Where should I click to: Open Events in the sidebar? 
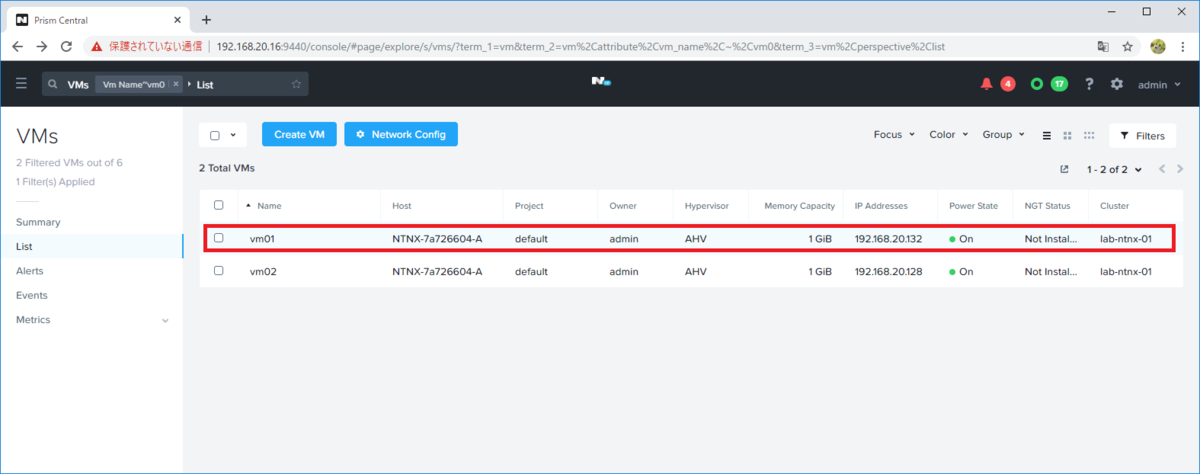pos(32,295)
